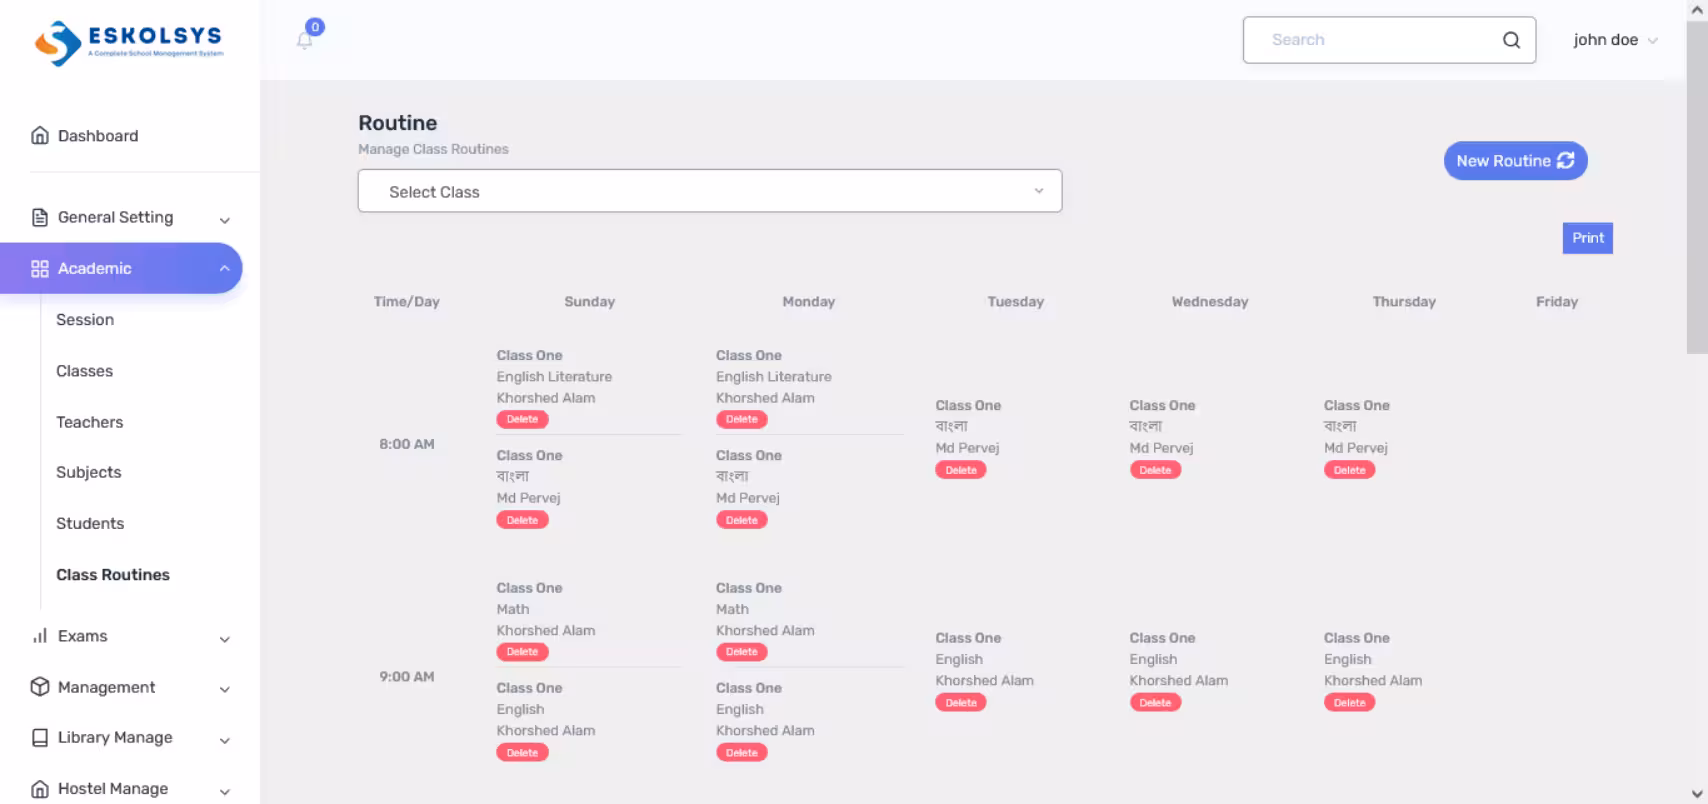Open the Subjects sidebar item
This screenshot has height=804, width=1708.
88,472
